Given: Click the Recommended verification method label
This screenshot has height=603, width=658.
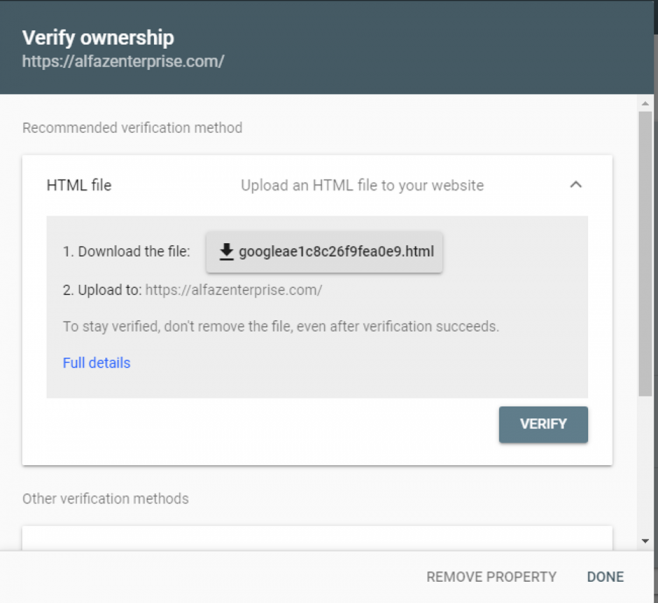Looking at the screenshot, I should (x=132, y=128).
